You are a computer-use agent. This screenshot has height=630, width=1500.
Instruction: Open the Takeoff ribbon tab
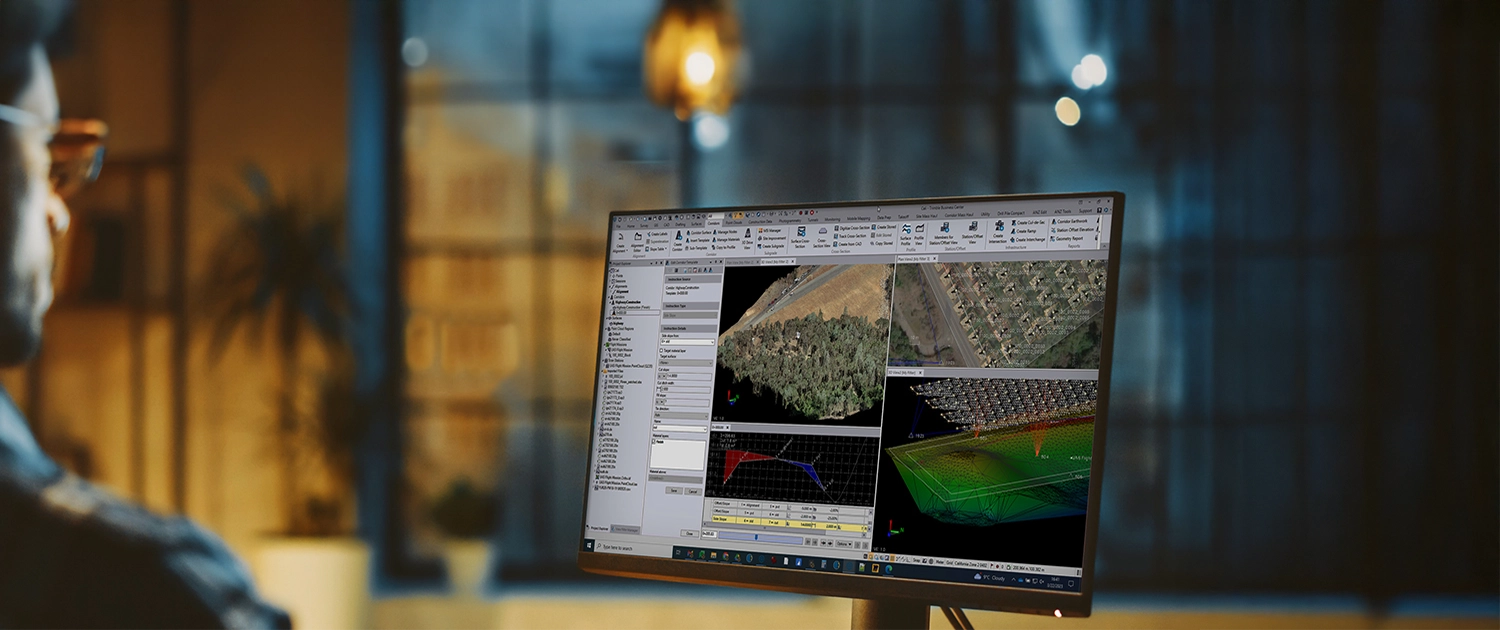[903, 216]
